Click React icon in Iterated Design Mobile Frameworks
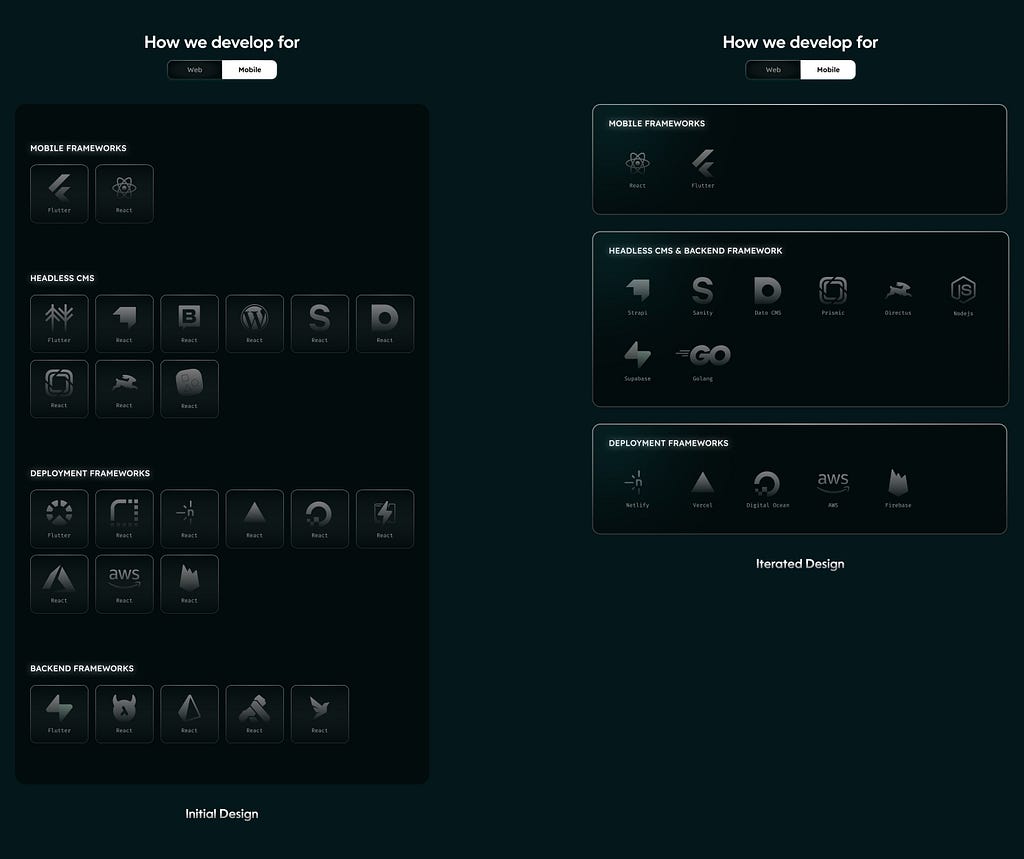This screenshot has width=1024, height=859. pyautogui.click(x=637, y=162)
